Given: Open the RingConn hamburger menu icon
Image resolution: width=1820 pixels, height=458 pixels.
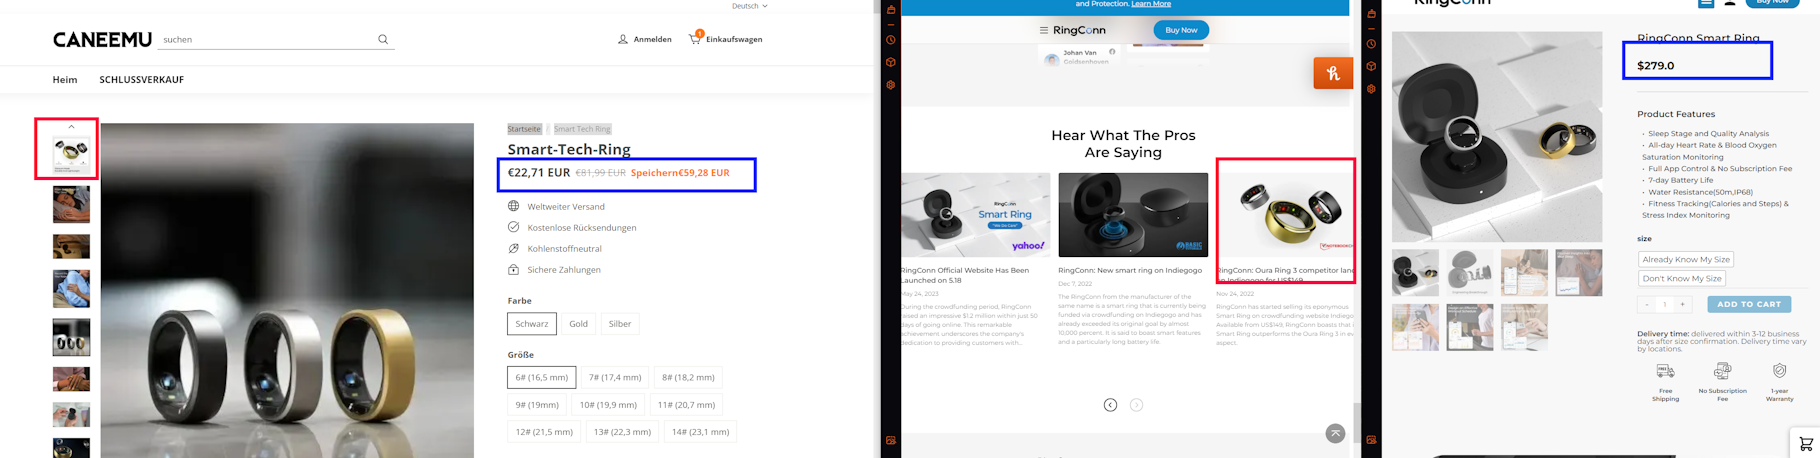Looking at the screenshot, I should pyautogui.click(x=1044, y=30).
